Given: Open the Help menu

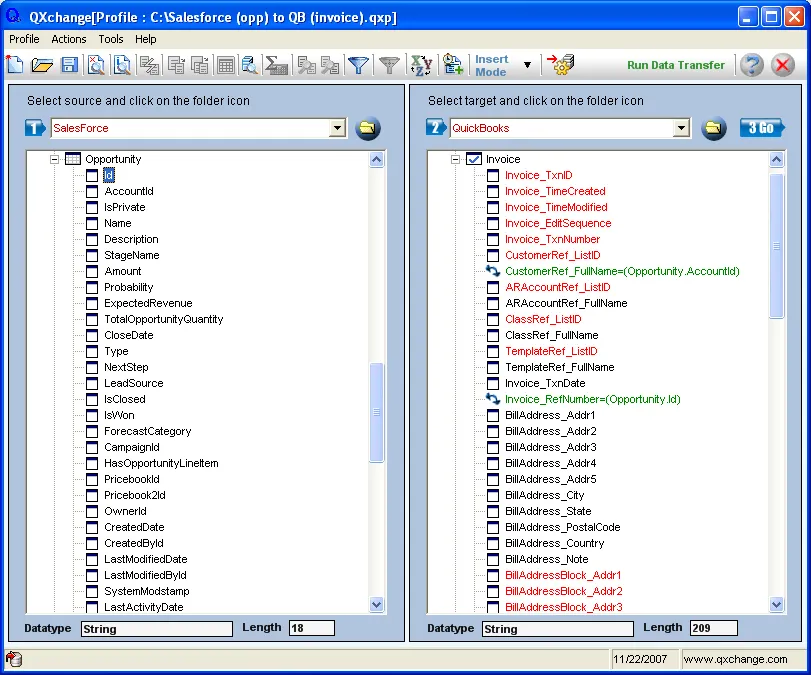Looking at the screenshot, I should click(x=145, y=39).
